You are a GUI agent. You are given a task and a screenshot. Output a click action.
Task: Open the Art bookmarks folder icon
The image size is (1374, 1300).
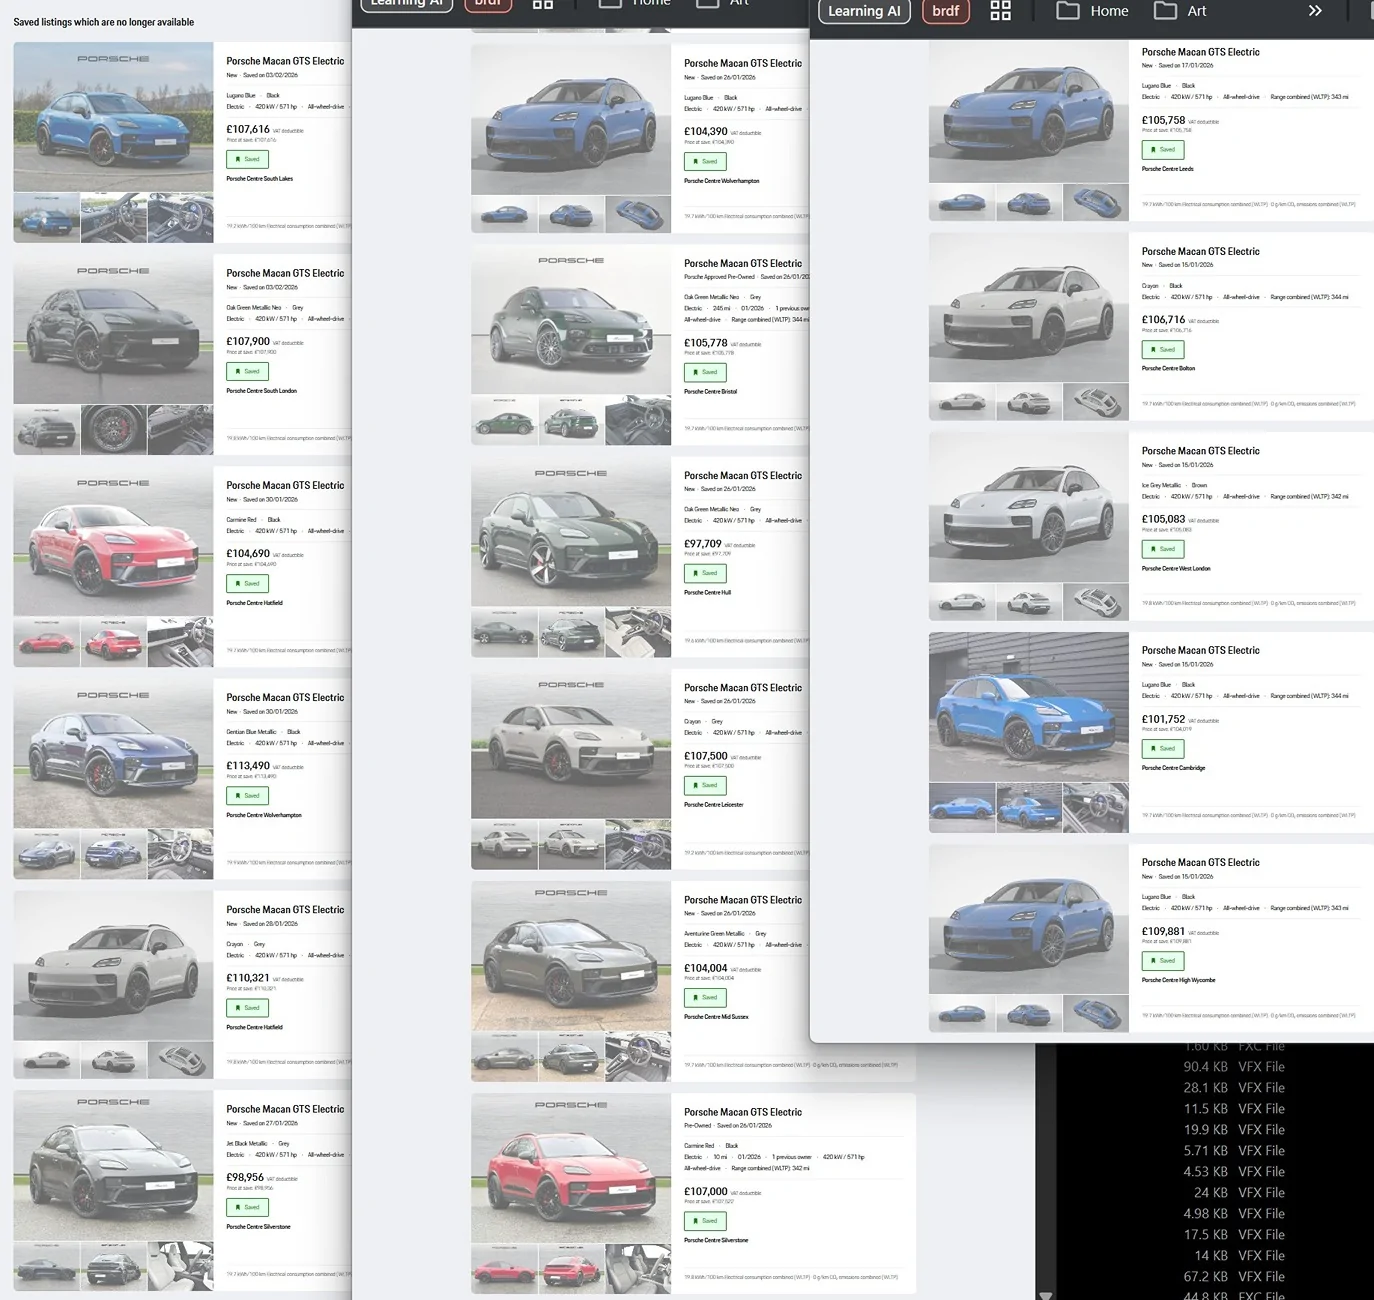click(x=1165, y=11)
